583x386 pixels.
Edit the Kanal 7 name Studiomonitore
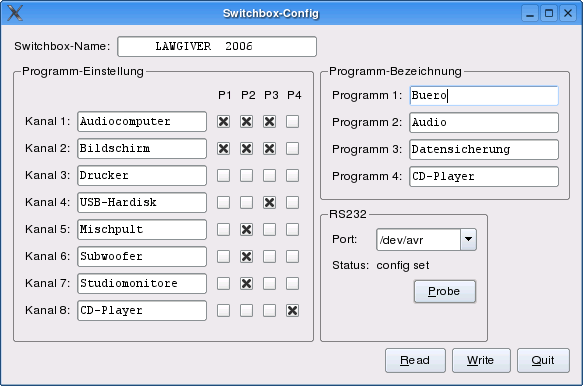[142, 284]
